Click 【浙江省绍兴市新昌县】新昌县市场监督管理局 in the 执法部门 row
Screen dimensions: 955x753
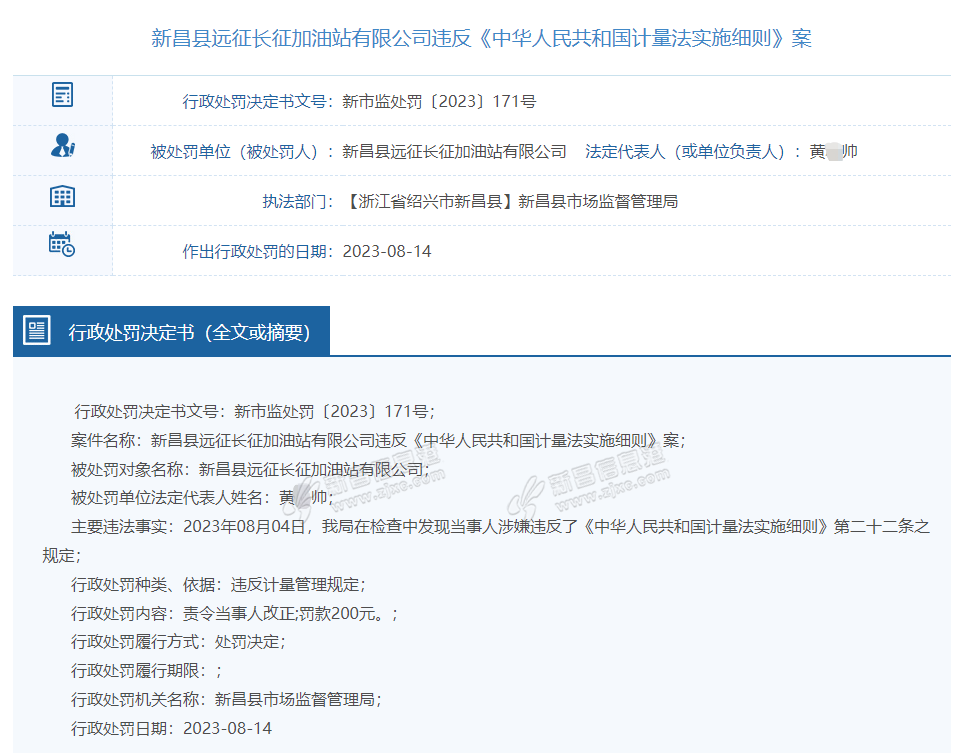coord(511,202)
